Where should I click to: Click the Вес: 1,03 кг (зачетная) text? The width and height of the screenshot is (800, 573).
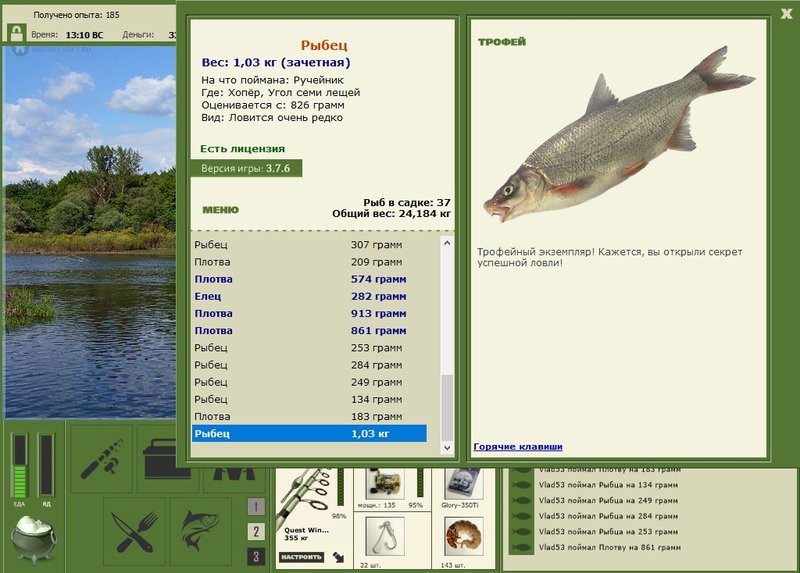coord(276,63)
